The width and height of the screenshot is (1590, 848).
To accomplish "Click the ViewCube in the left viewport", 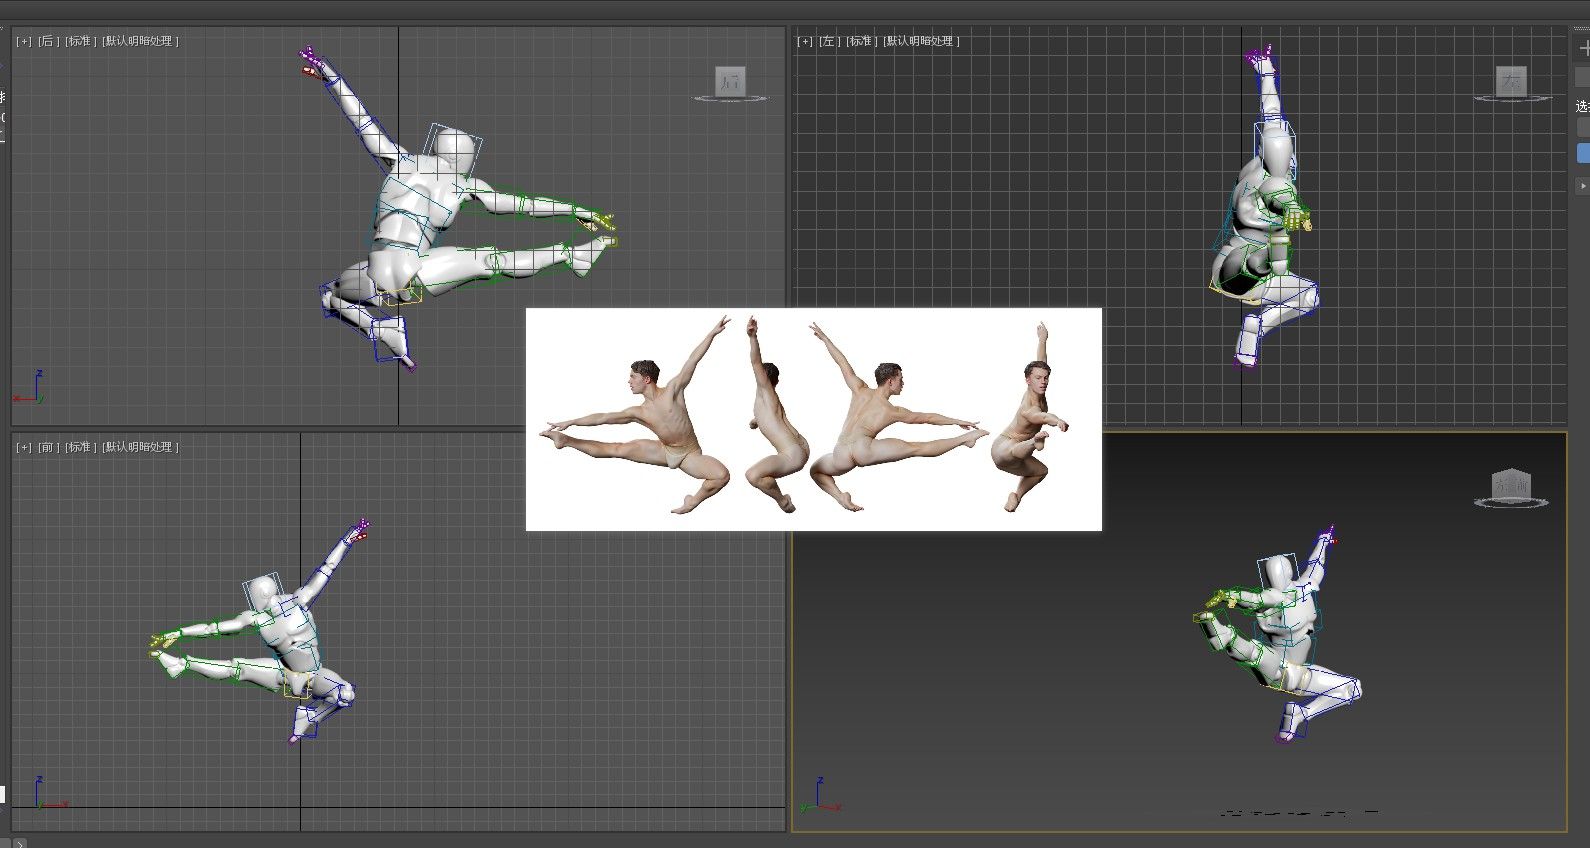I will click(1511, 82).
